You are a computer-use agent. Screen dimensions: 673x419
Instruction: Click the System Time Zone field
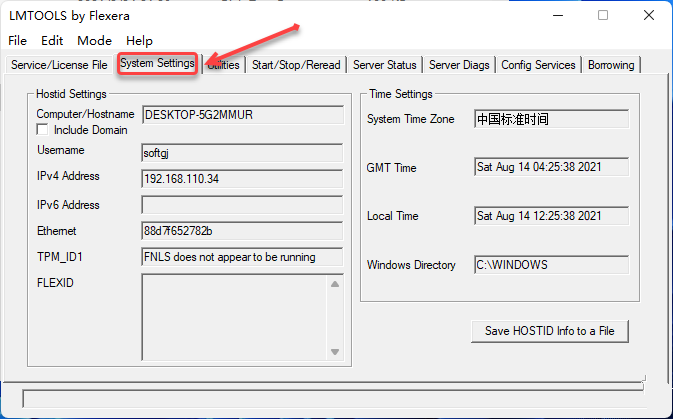[552, 119]
